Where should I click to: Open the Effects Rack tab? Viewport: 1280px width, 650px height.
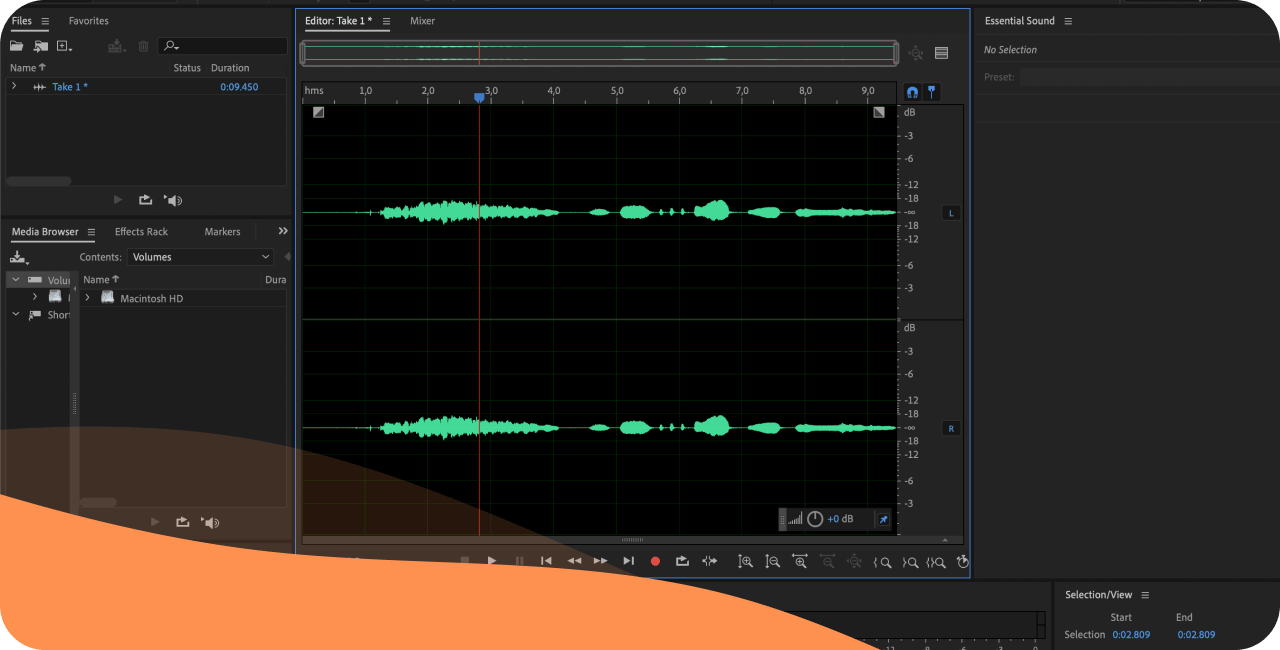(x=141, y=232)
